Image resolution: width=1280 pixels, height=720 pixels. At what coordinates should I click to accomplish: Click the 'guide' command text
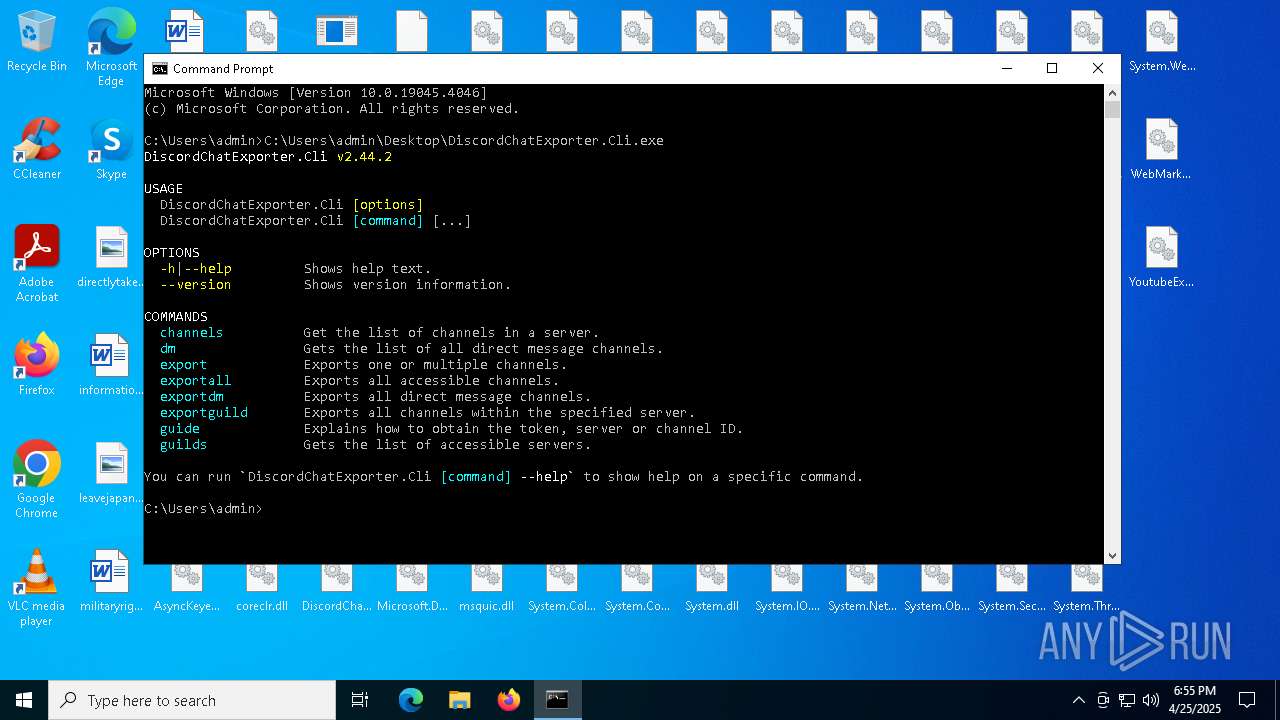180,429
